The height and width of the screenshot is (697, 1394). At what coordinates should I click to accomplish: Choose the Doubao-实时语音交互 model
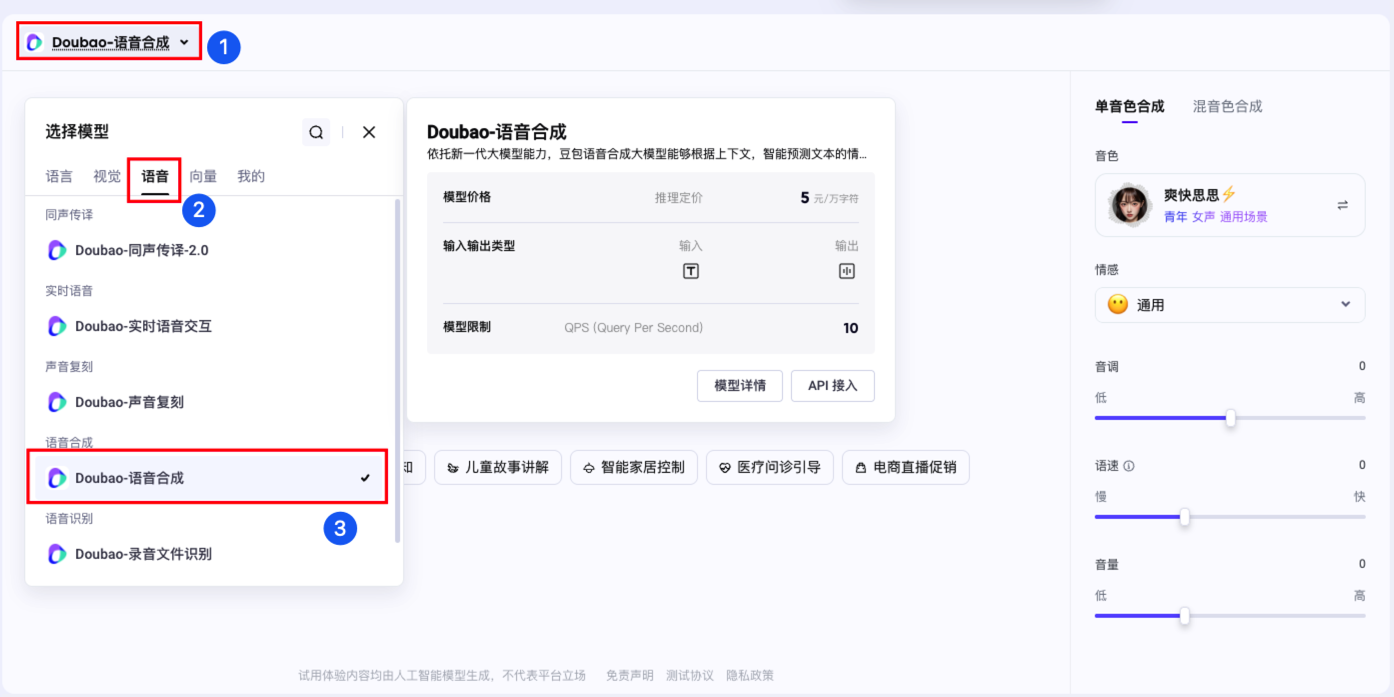[211, 326]
